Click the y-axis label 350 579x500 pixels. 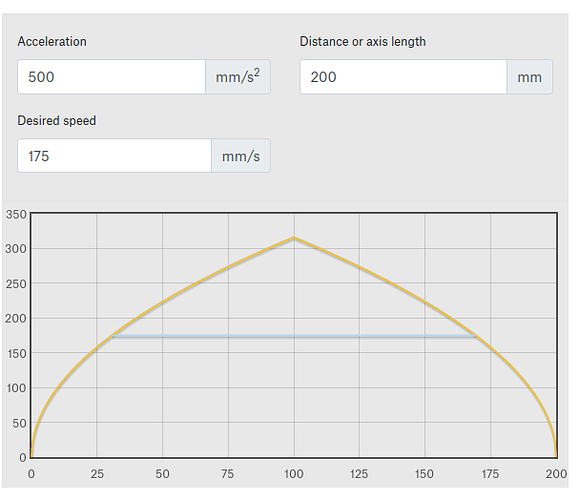(x=16, y=215)
